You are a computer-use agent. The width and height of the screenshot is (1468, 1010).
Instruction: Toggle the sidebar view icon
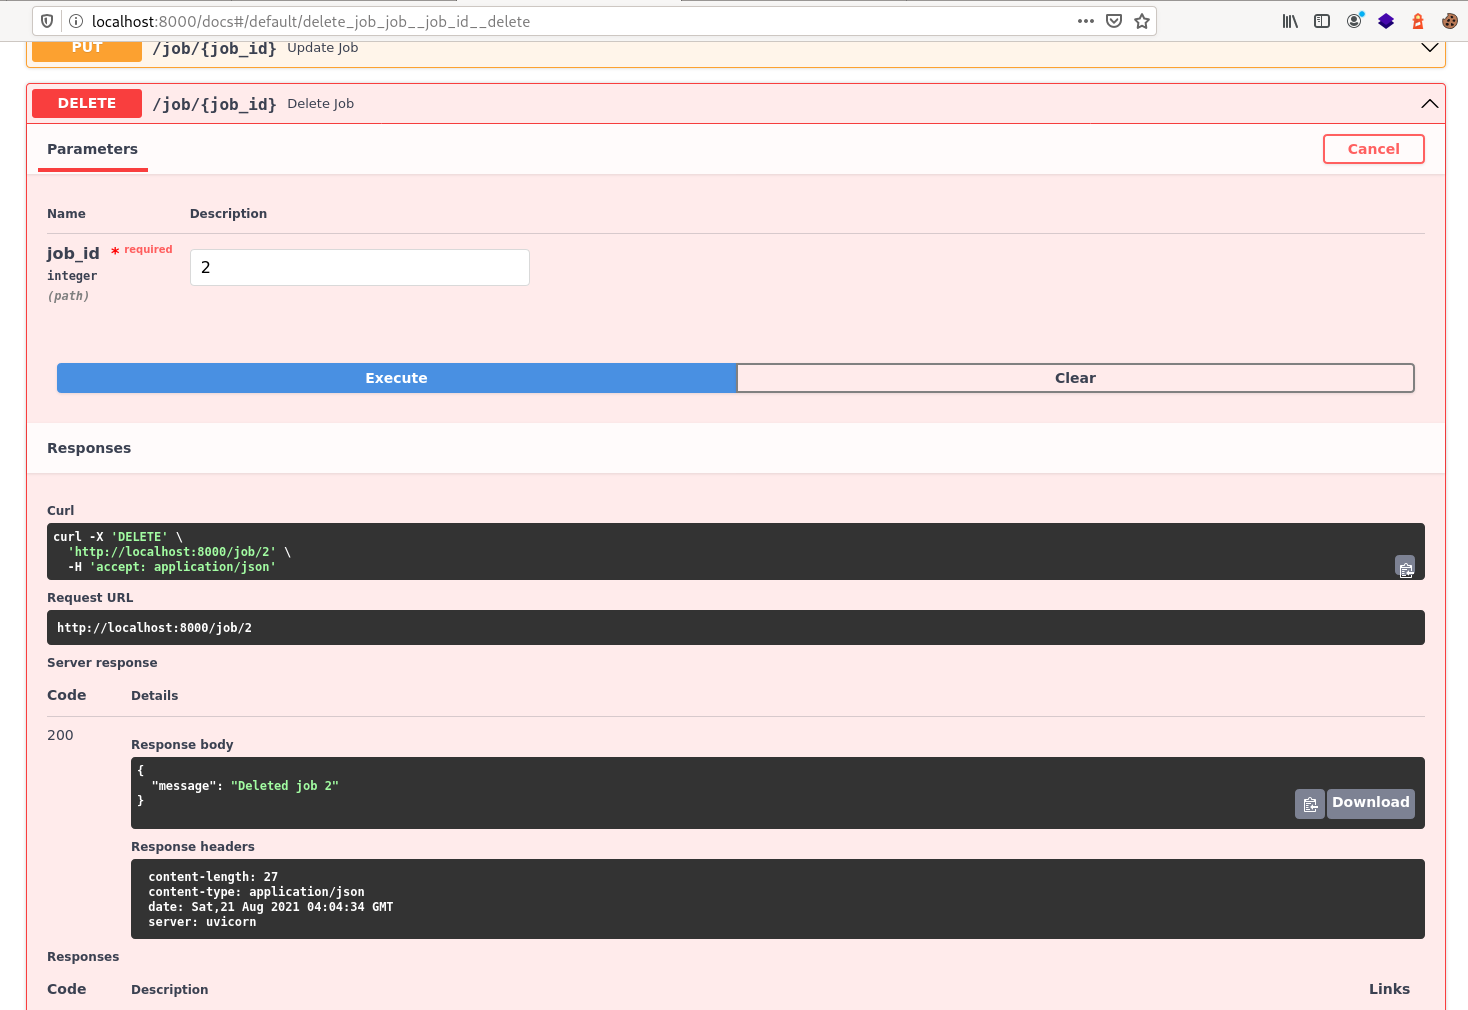tap(1322, 21)
